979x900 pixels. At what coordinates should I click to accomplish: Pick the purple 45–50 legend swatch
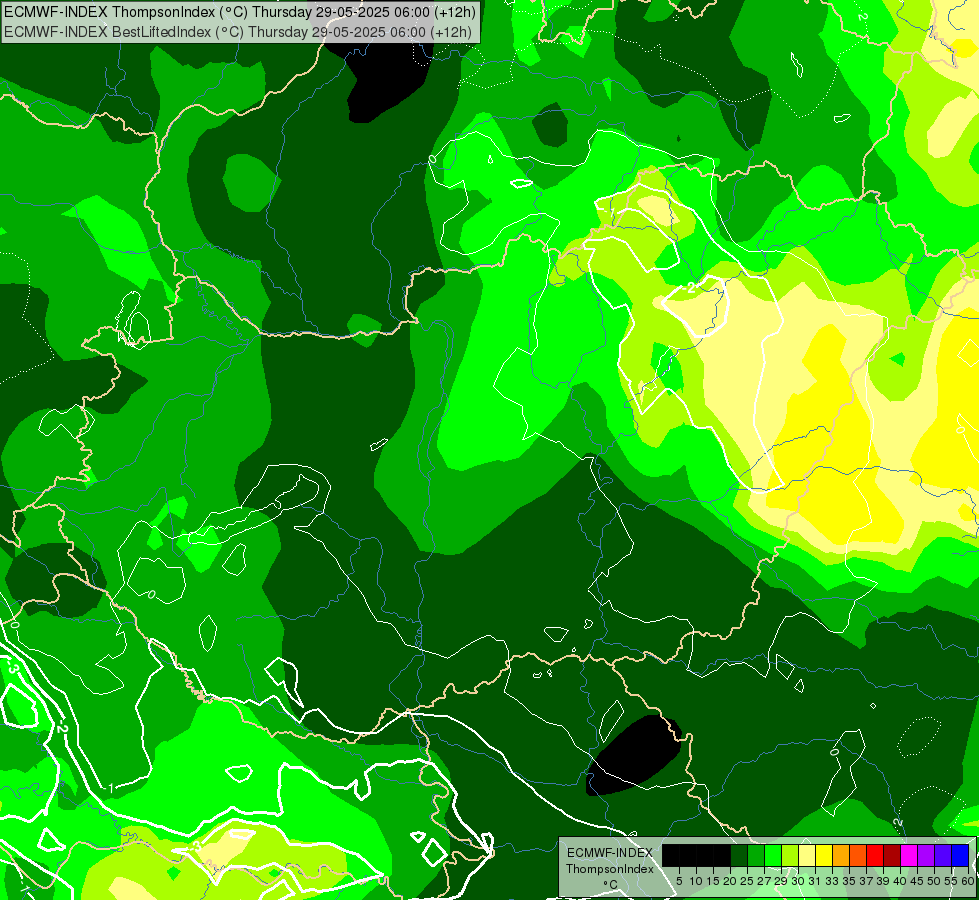(x=926, y=855)
